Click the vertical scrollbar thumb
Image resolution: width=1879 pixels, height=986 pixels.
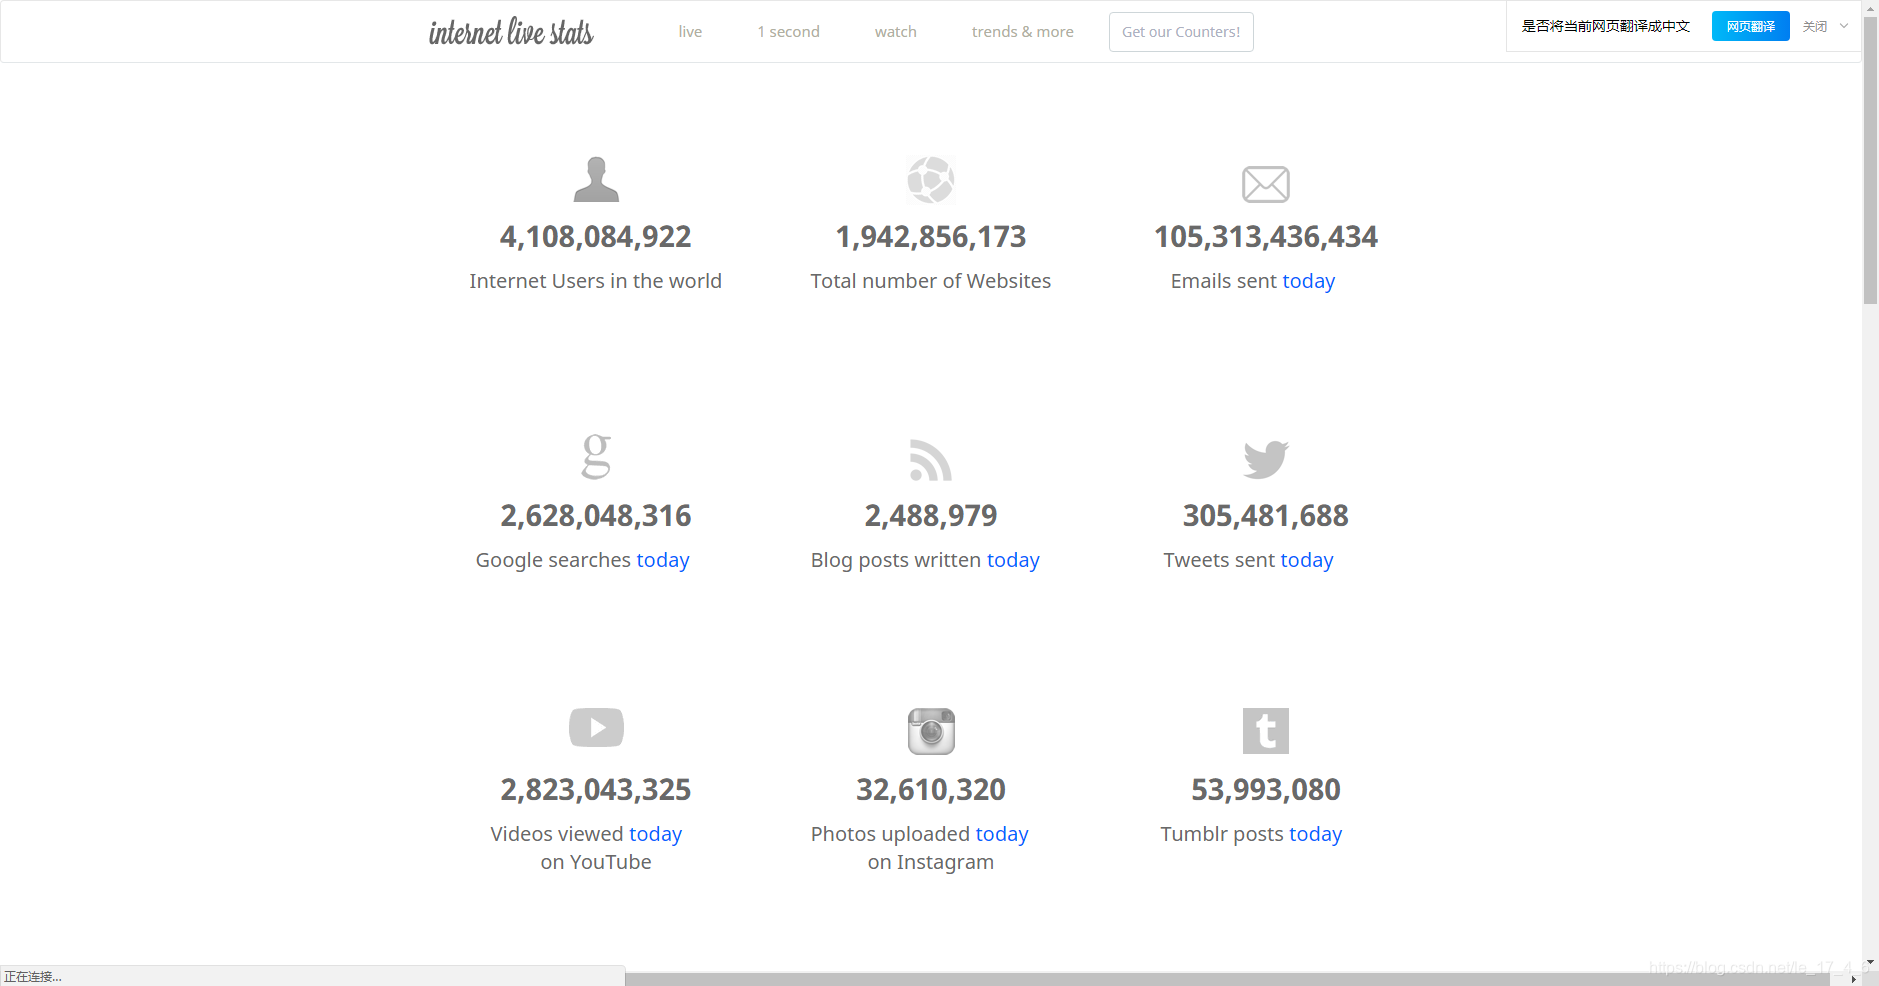[x=1870, y=160]
